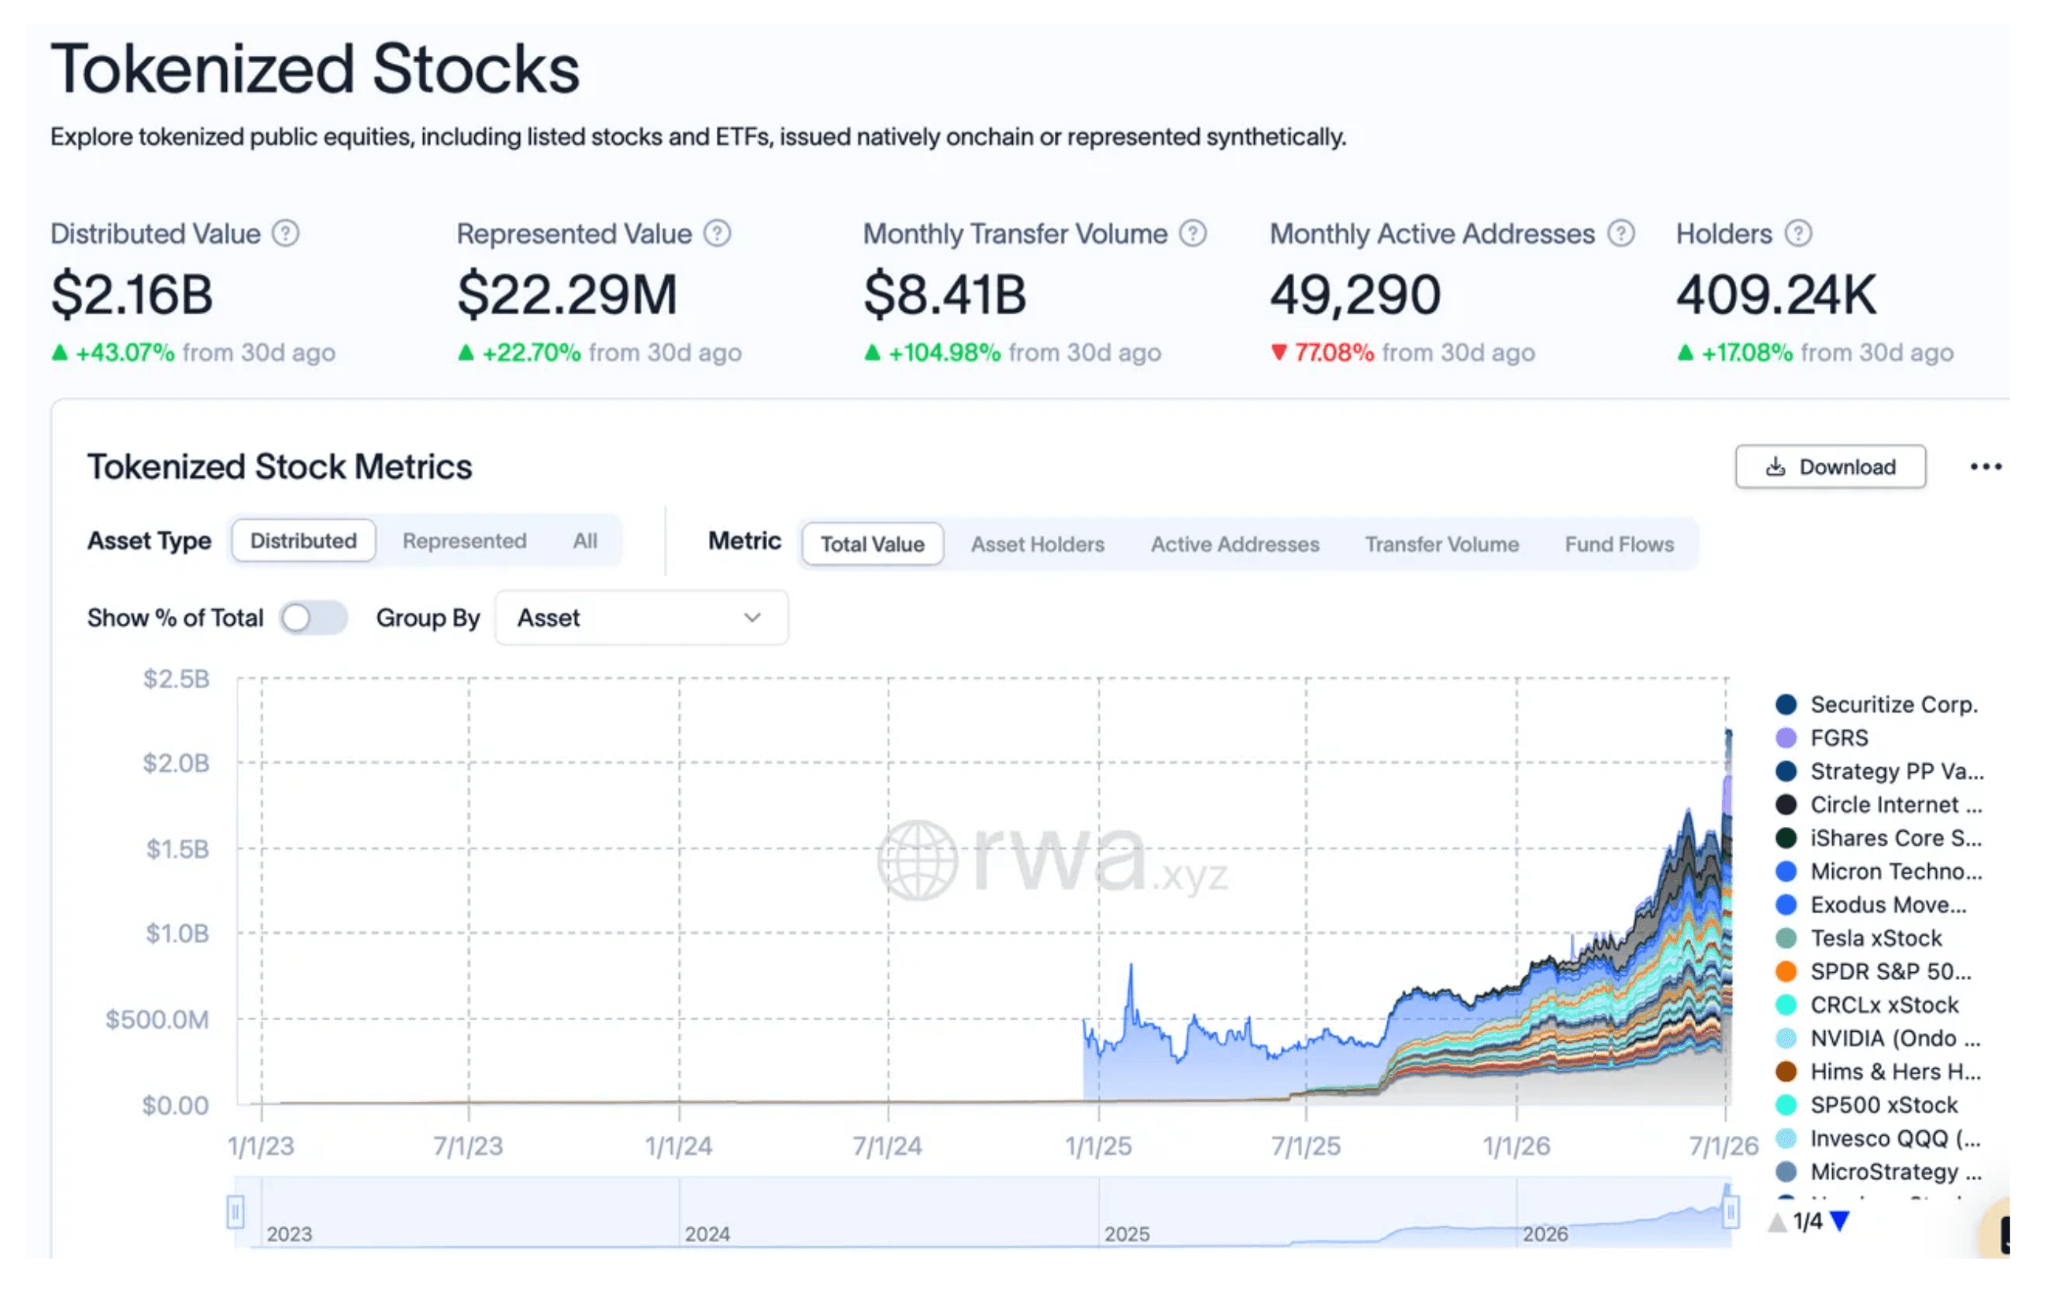
Task: Open the Group By Asset dropdown
Action: point(641,618)
